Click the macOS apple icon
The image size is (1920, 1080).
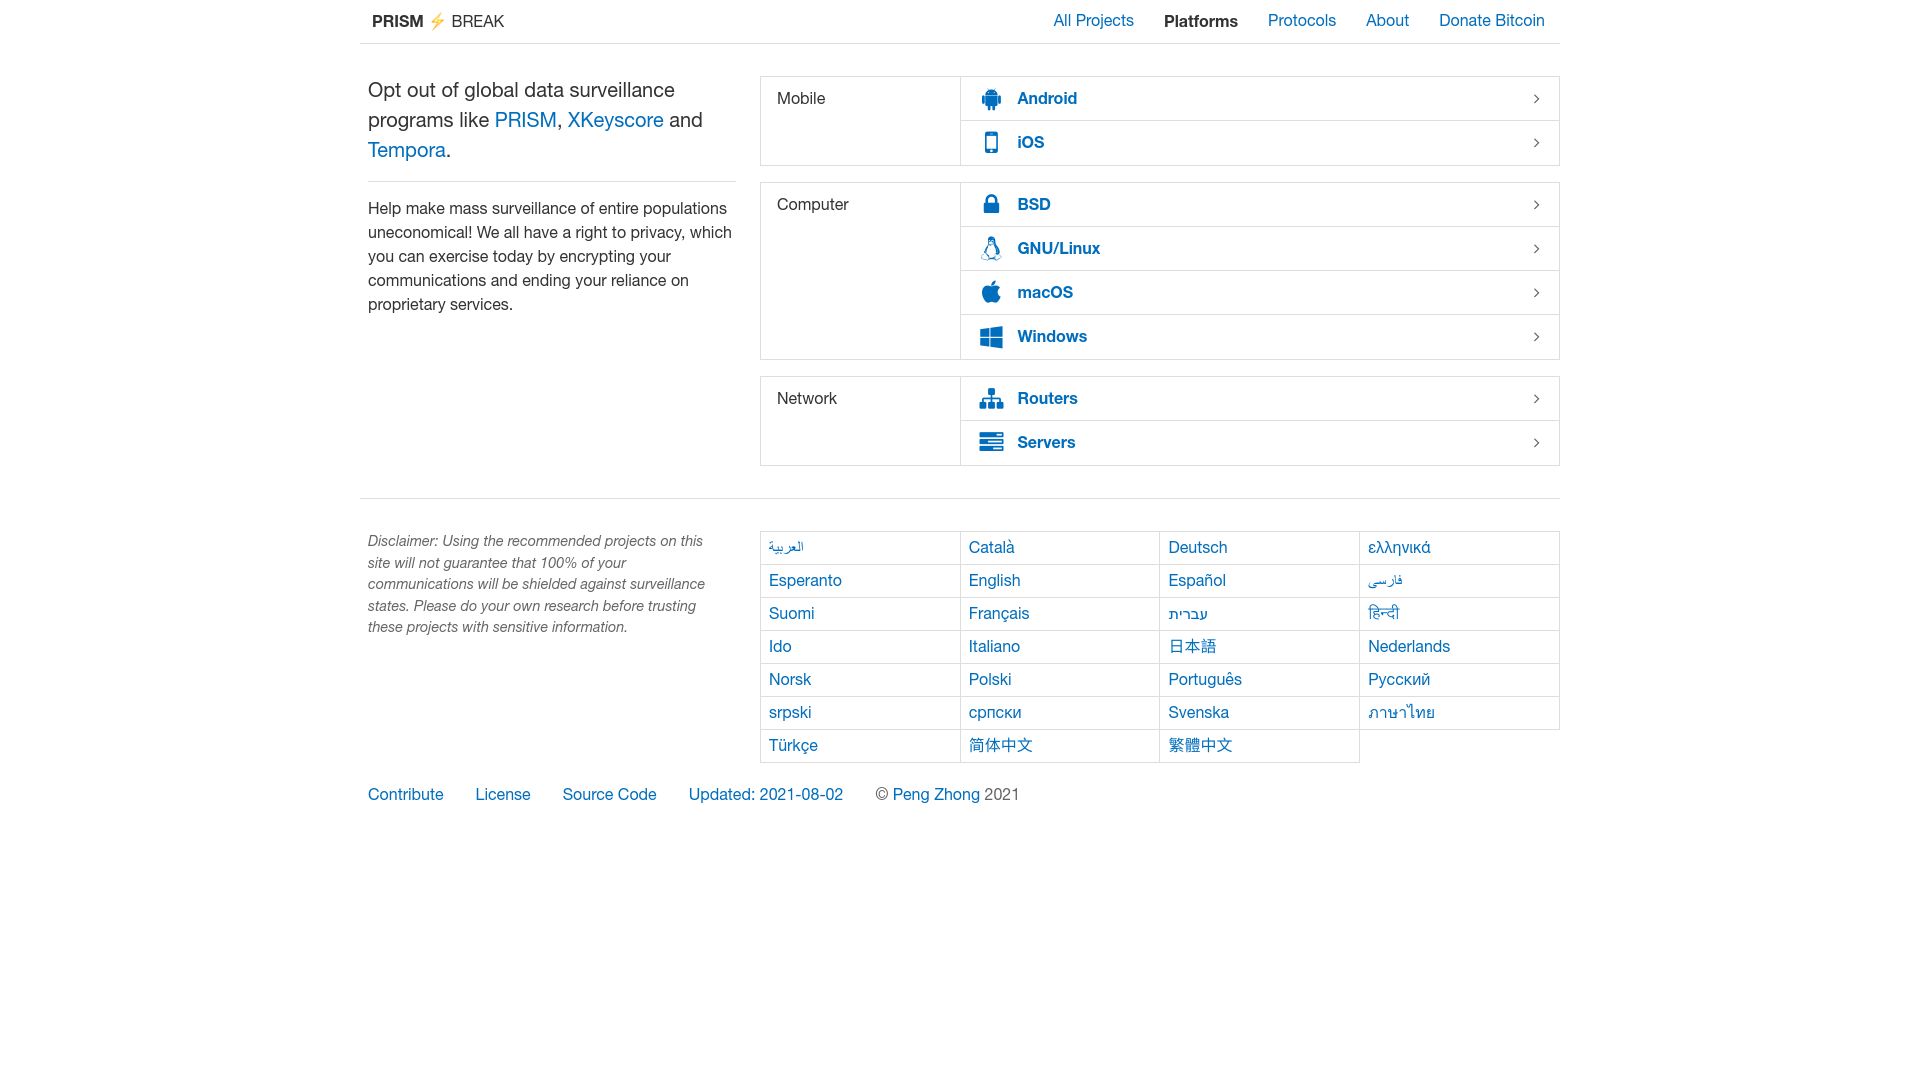tap(991, 292)
